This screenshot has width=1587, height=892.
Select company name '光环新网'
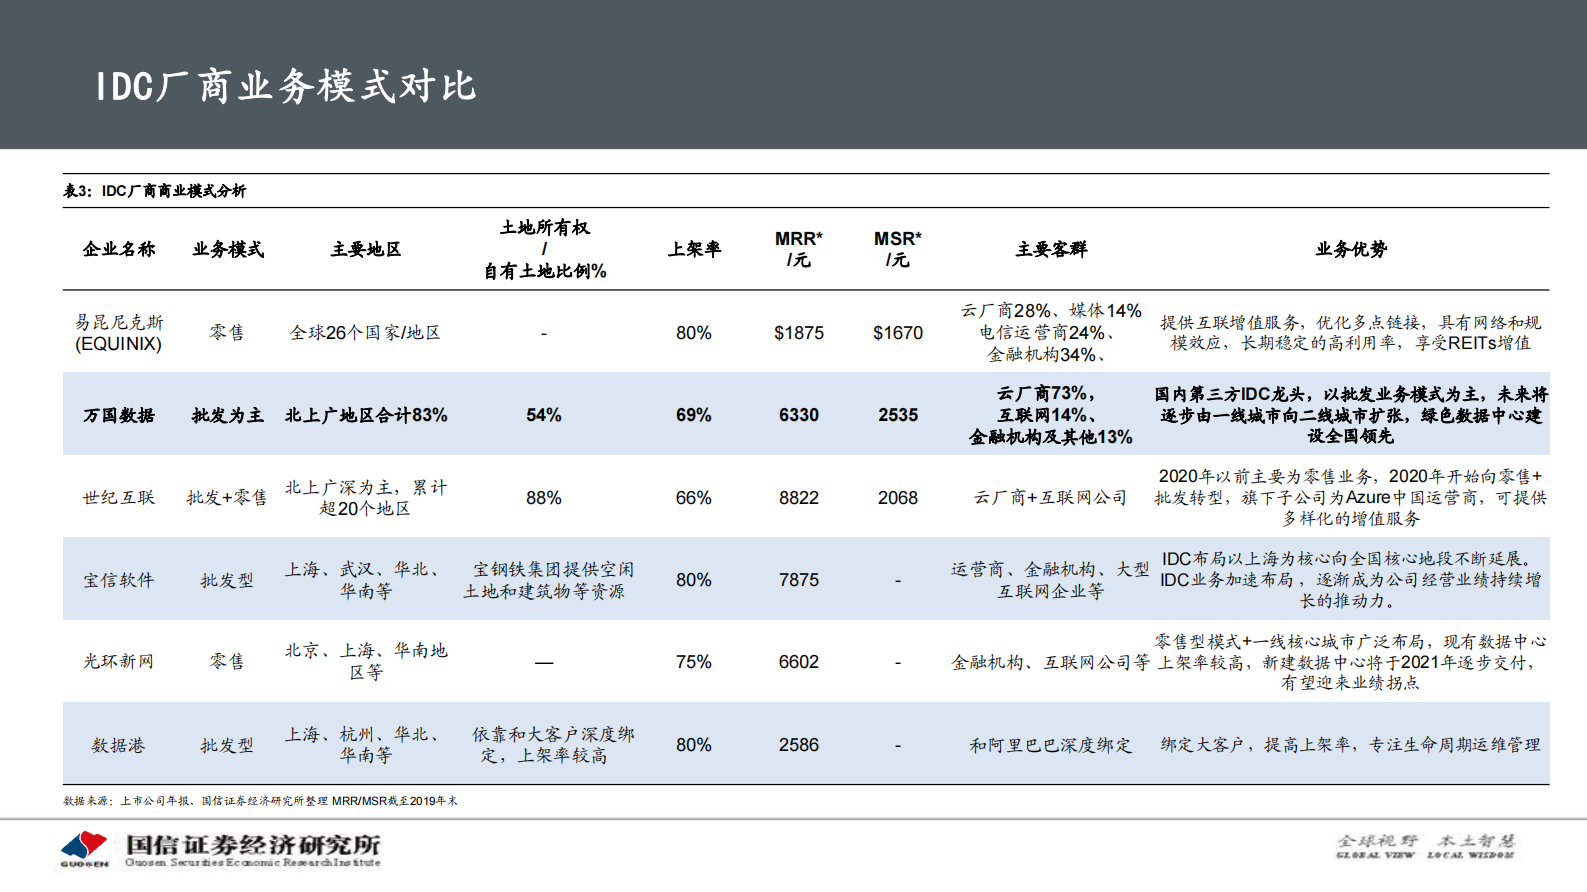coord(119,662)
